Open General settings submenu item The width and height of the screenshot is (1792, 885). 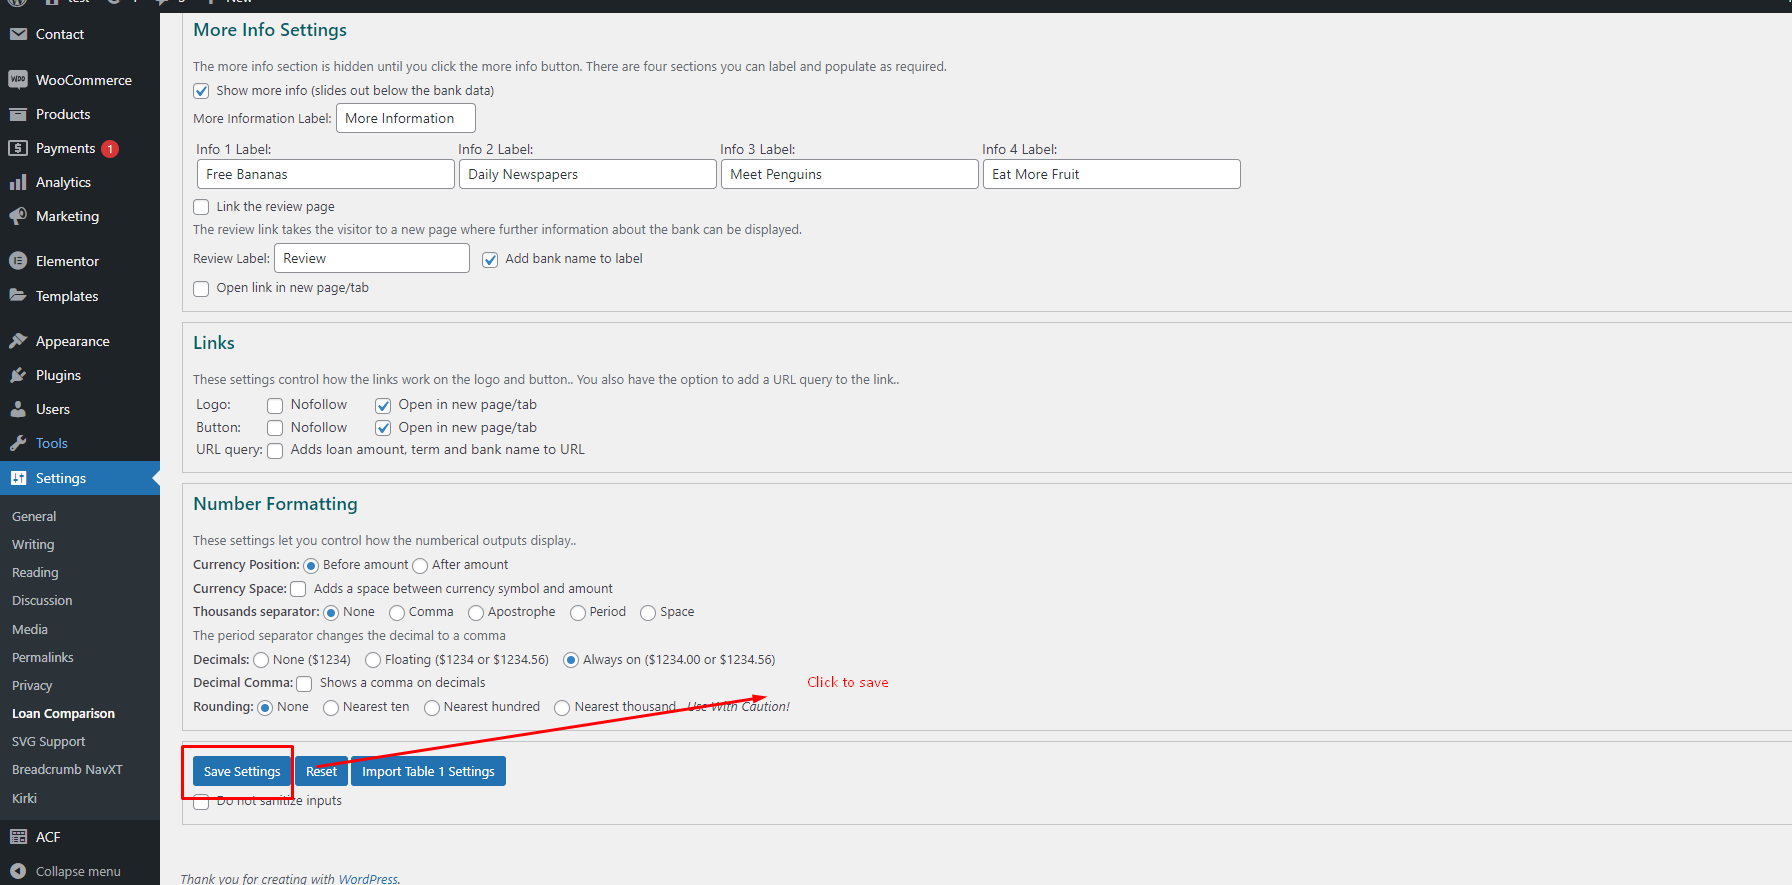click(34, 517)
